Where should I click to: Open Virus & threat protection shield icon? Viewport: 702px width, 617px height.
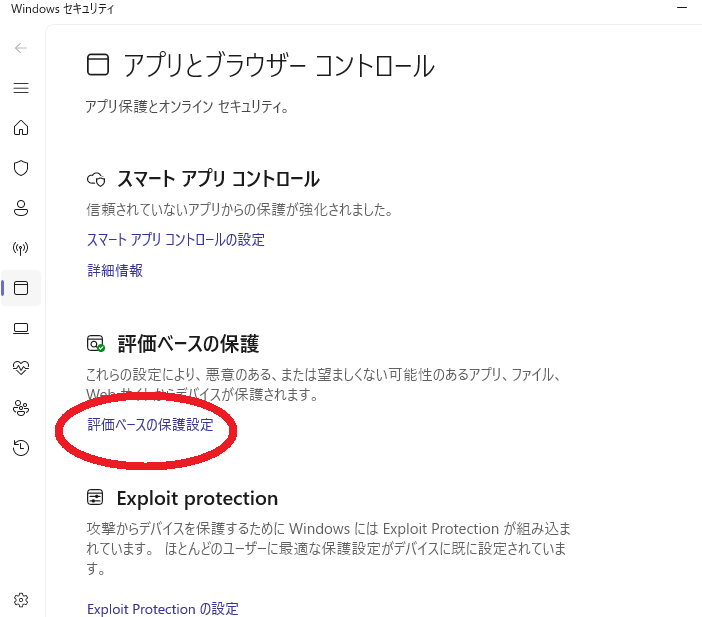coord(21,168)
